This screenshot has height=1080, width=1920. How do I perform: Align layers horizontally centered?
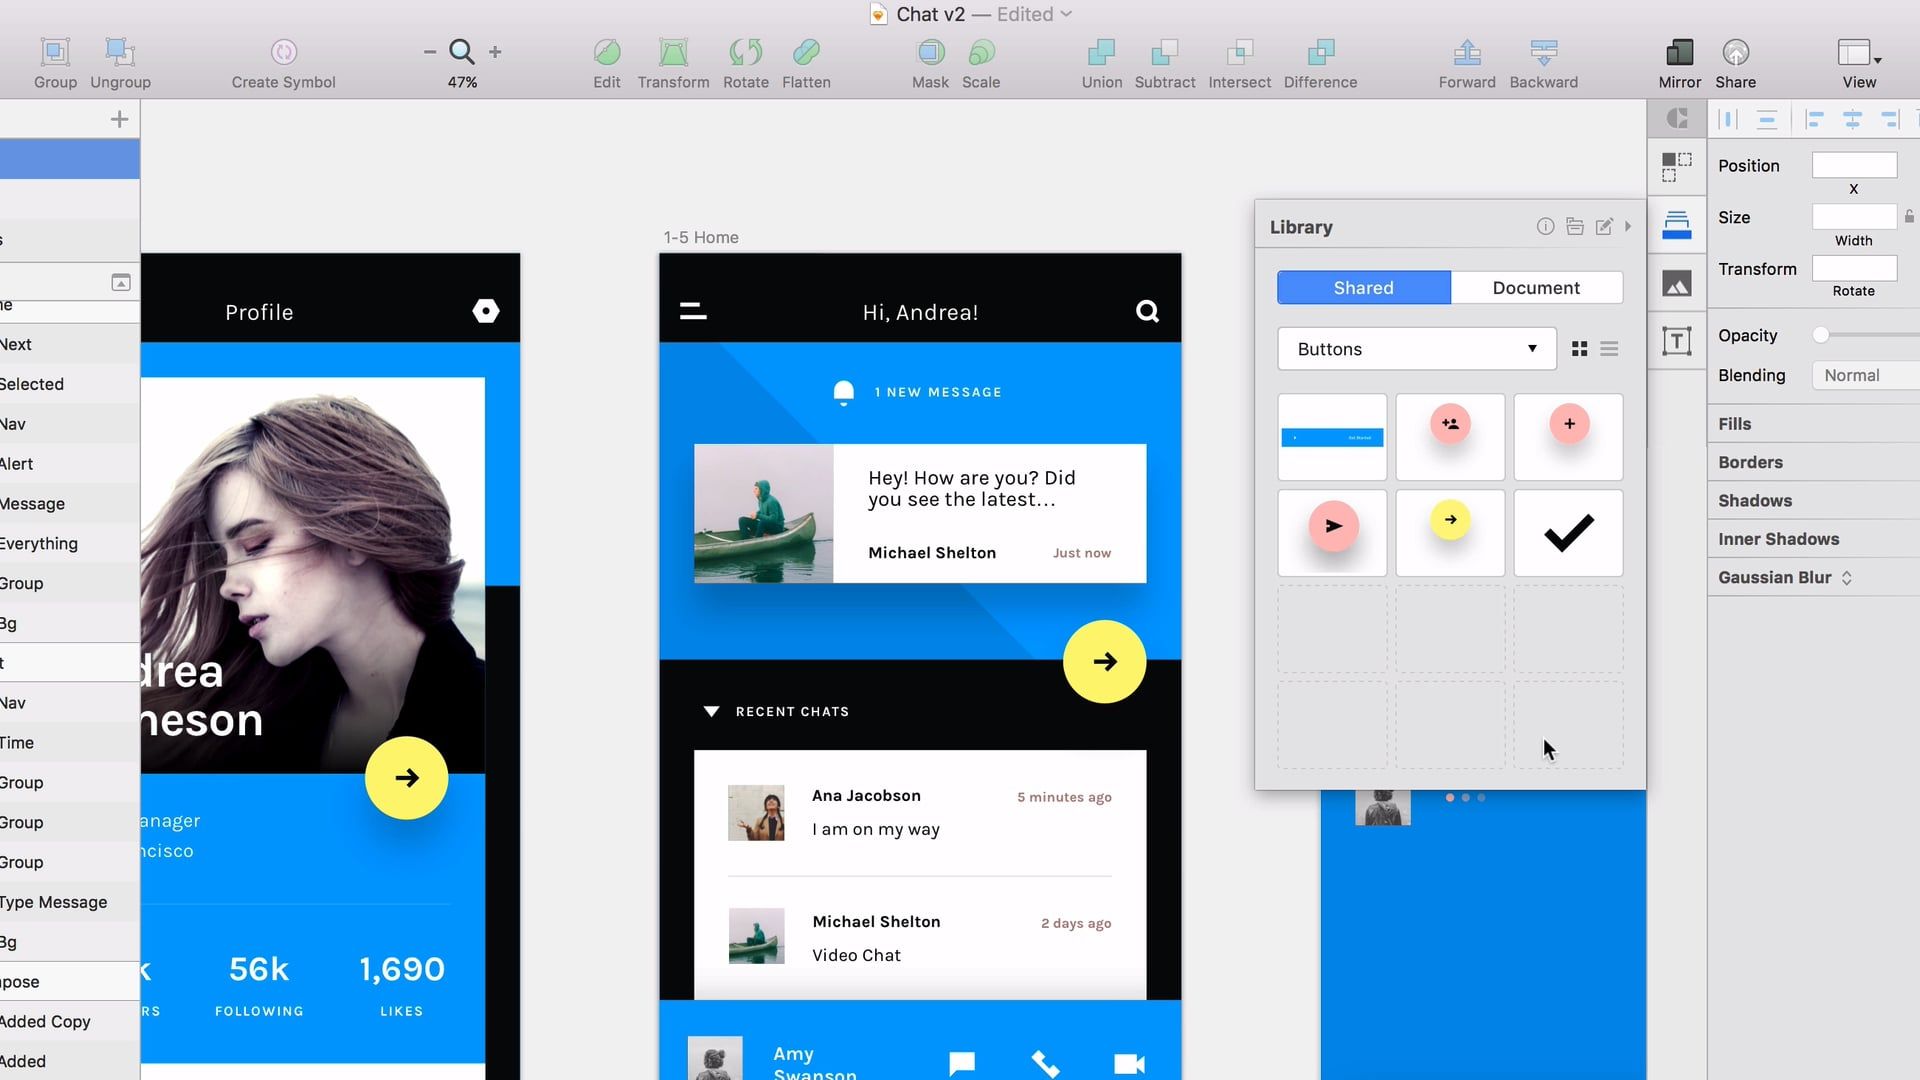click(x=1852, y=120)
